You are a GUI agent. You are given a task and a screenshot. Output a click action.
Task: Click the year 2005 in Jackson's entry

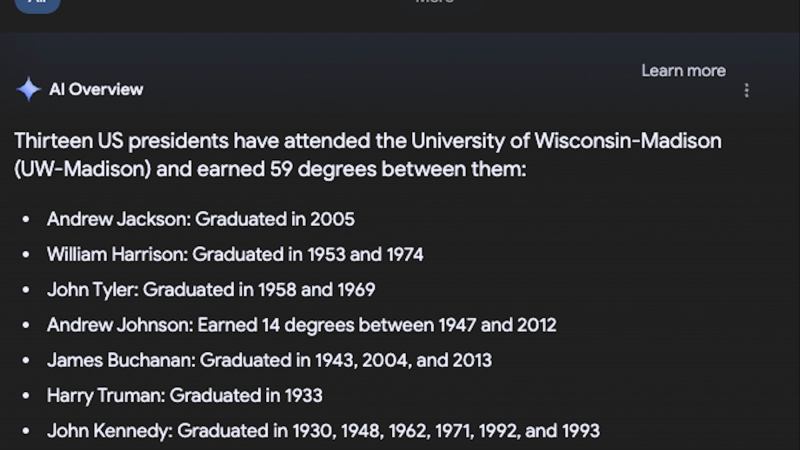coord(332,219)
